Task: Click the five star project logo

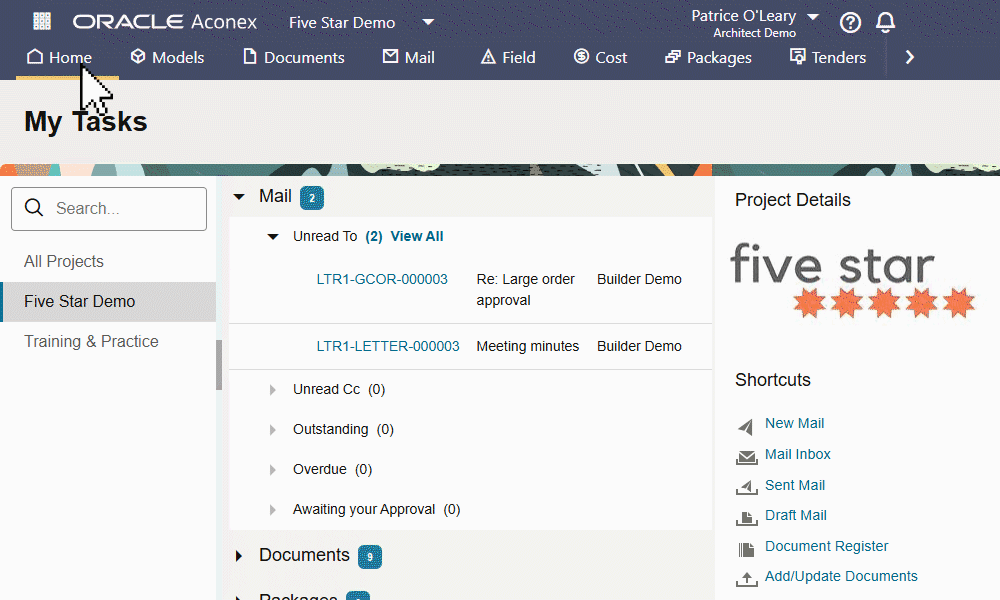Action: click(853, 279)
